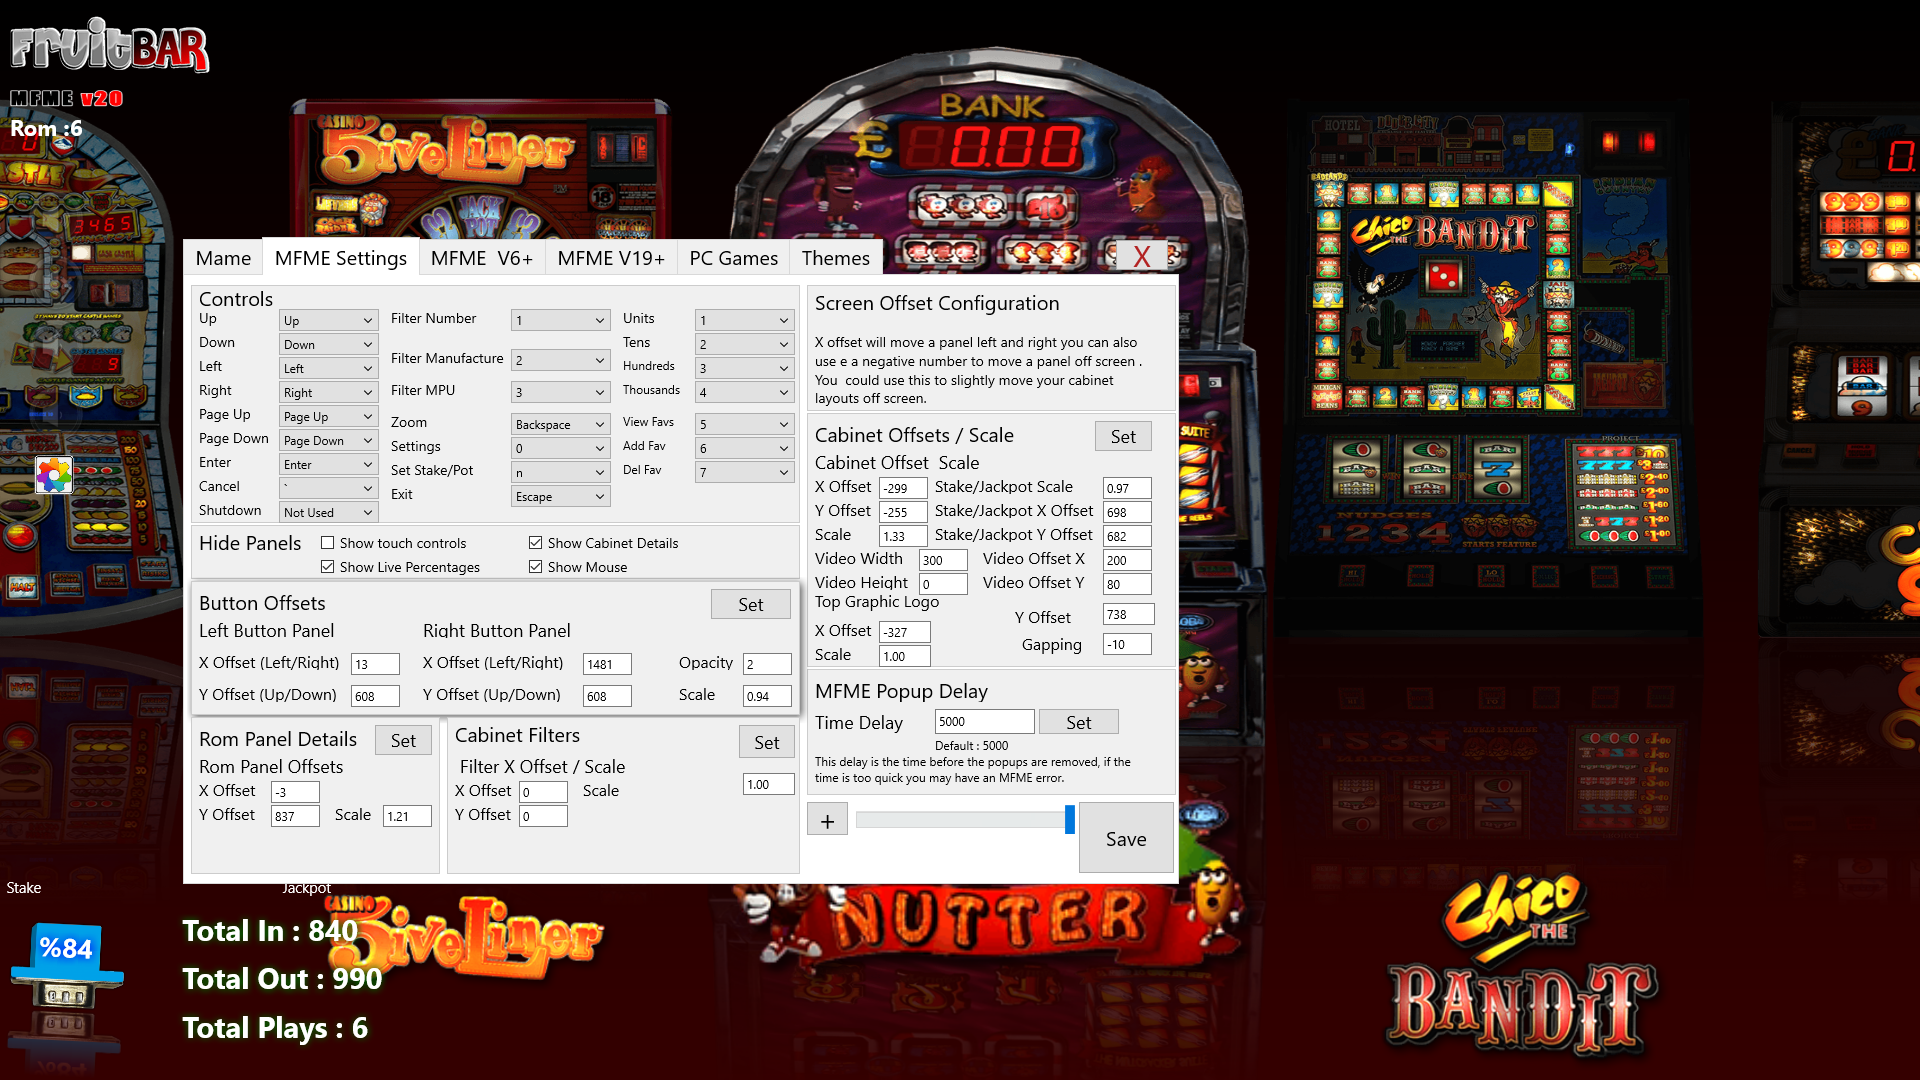Open the Up control dropdown
1920x1080 pixels.
[328, 320]
